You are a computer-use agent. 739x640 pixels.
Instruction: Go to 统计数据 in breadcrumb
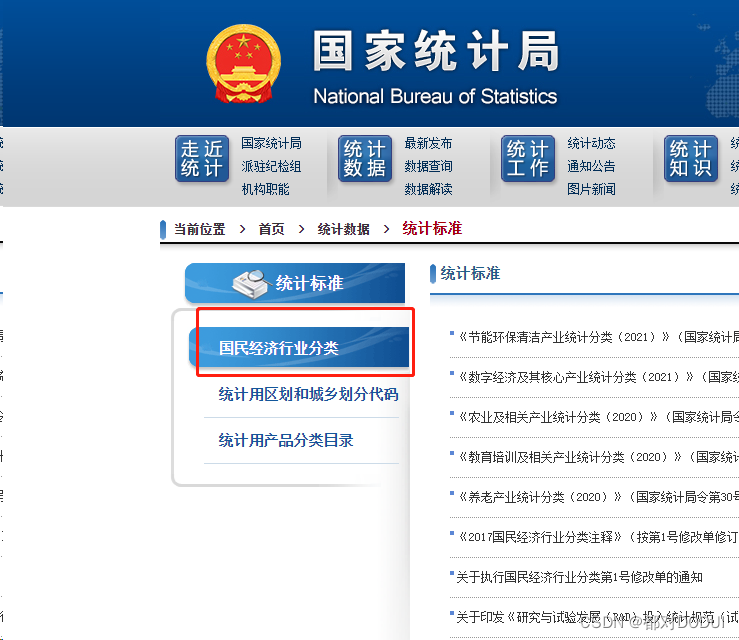344,229
